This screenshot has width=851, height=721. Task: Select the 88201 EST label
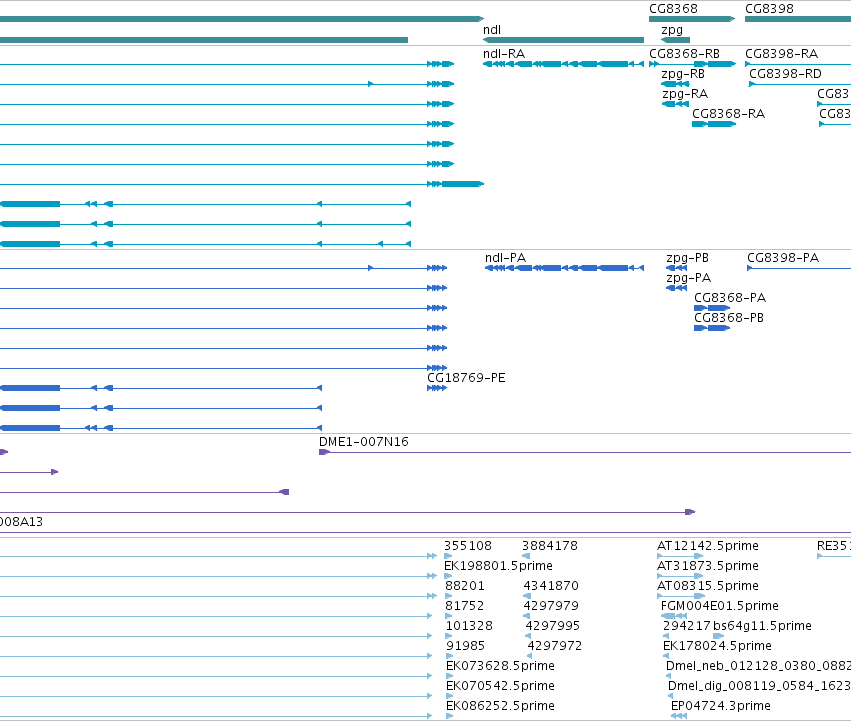[465, 586]
